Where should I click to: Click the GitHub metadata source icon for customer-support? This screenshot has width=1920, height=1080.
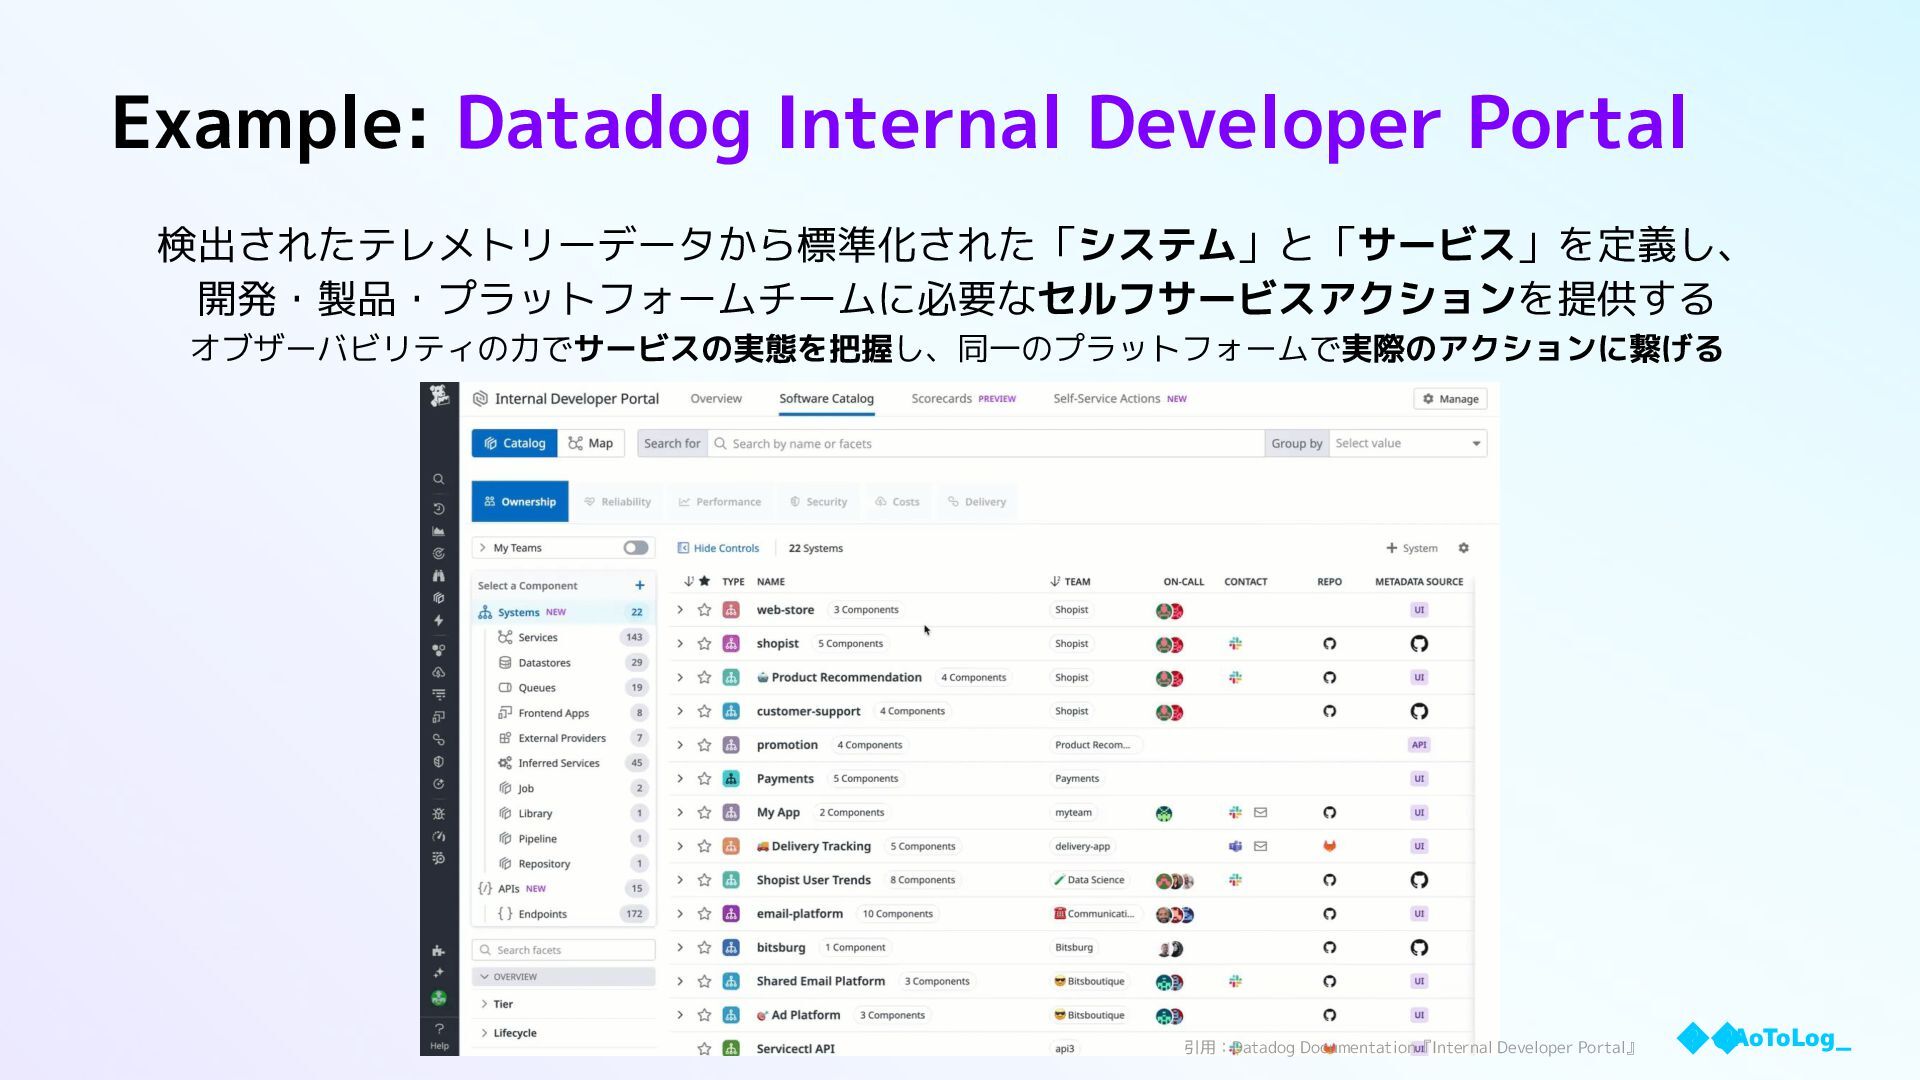(x=1419, y=711)
